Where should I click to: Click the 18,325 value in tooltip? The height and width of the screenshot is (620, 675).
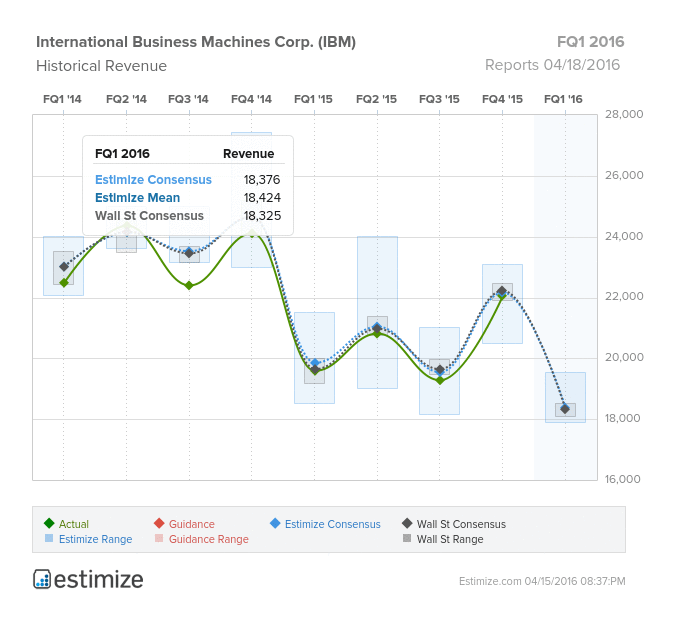262,216
